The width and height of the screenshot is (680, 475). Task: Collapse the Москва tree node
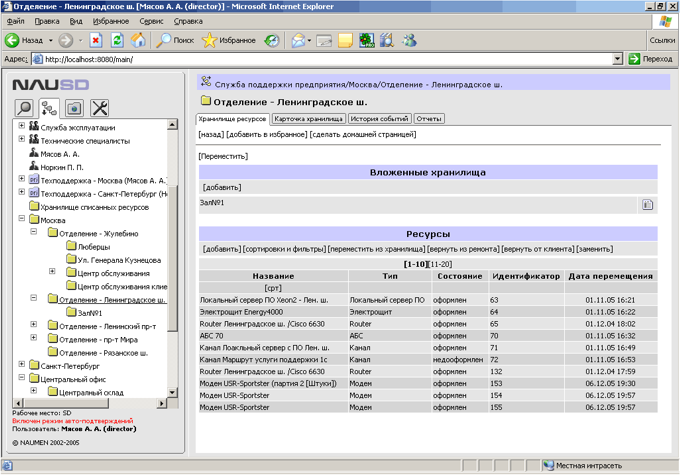[21, 219]
